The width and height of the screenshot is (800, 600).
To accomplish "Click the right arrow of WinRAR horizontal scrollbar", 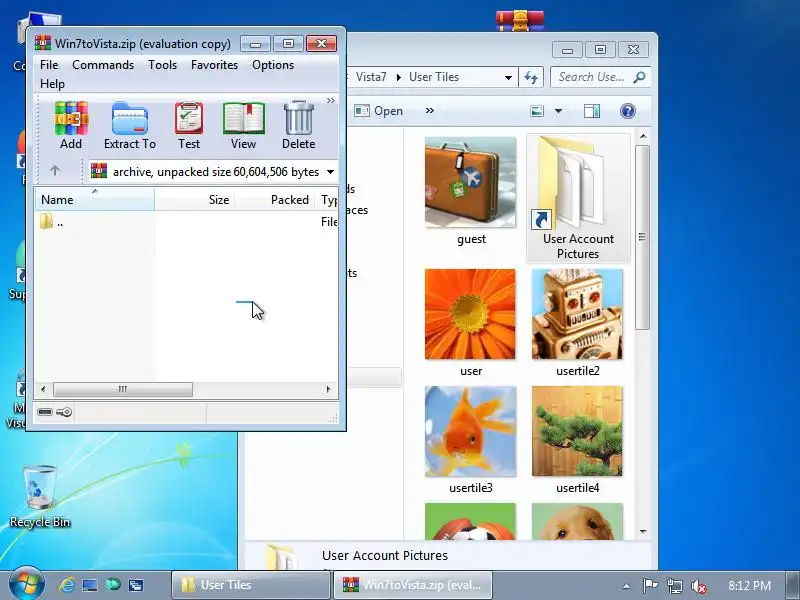I will point(329,389).
